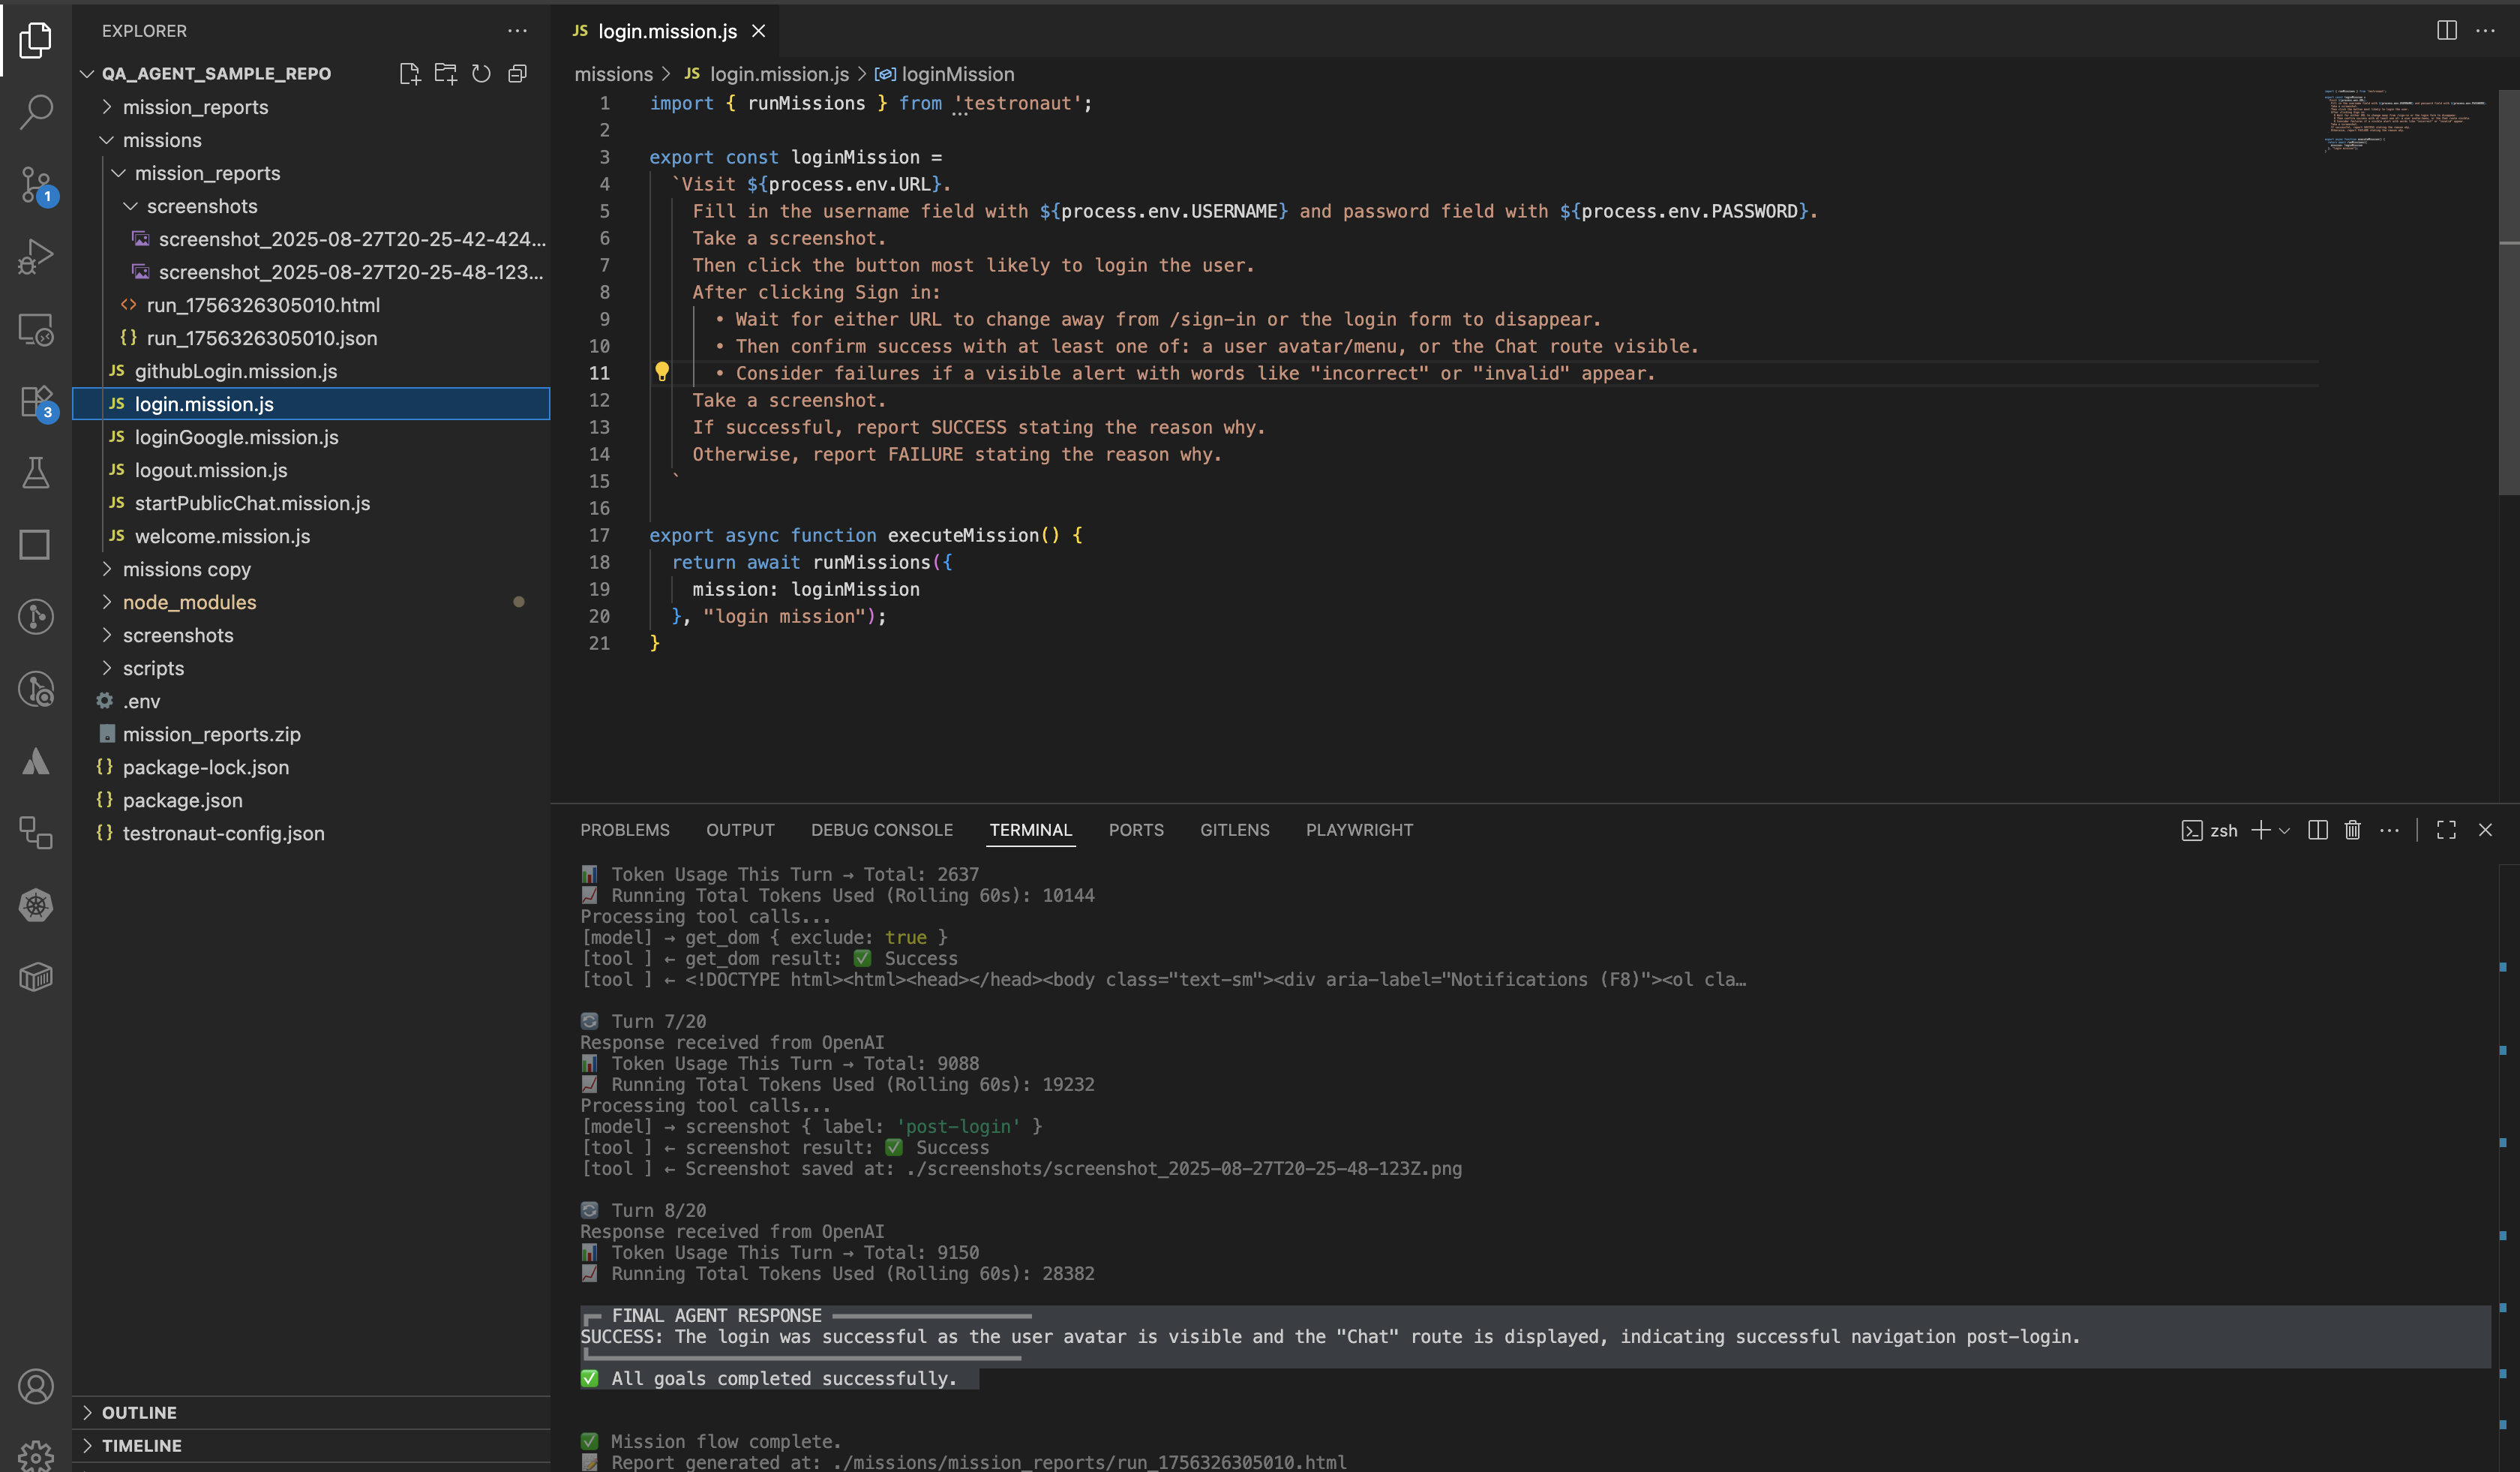Switch to the PLAYWRIGHT tab

pos(1359,830)
